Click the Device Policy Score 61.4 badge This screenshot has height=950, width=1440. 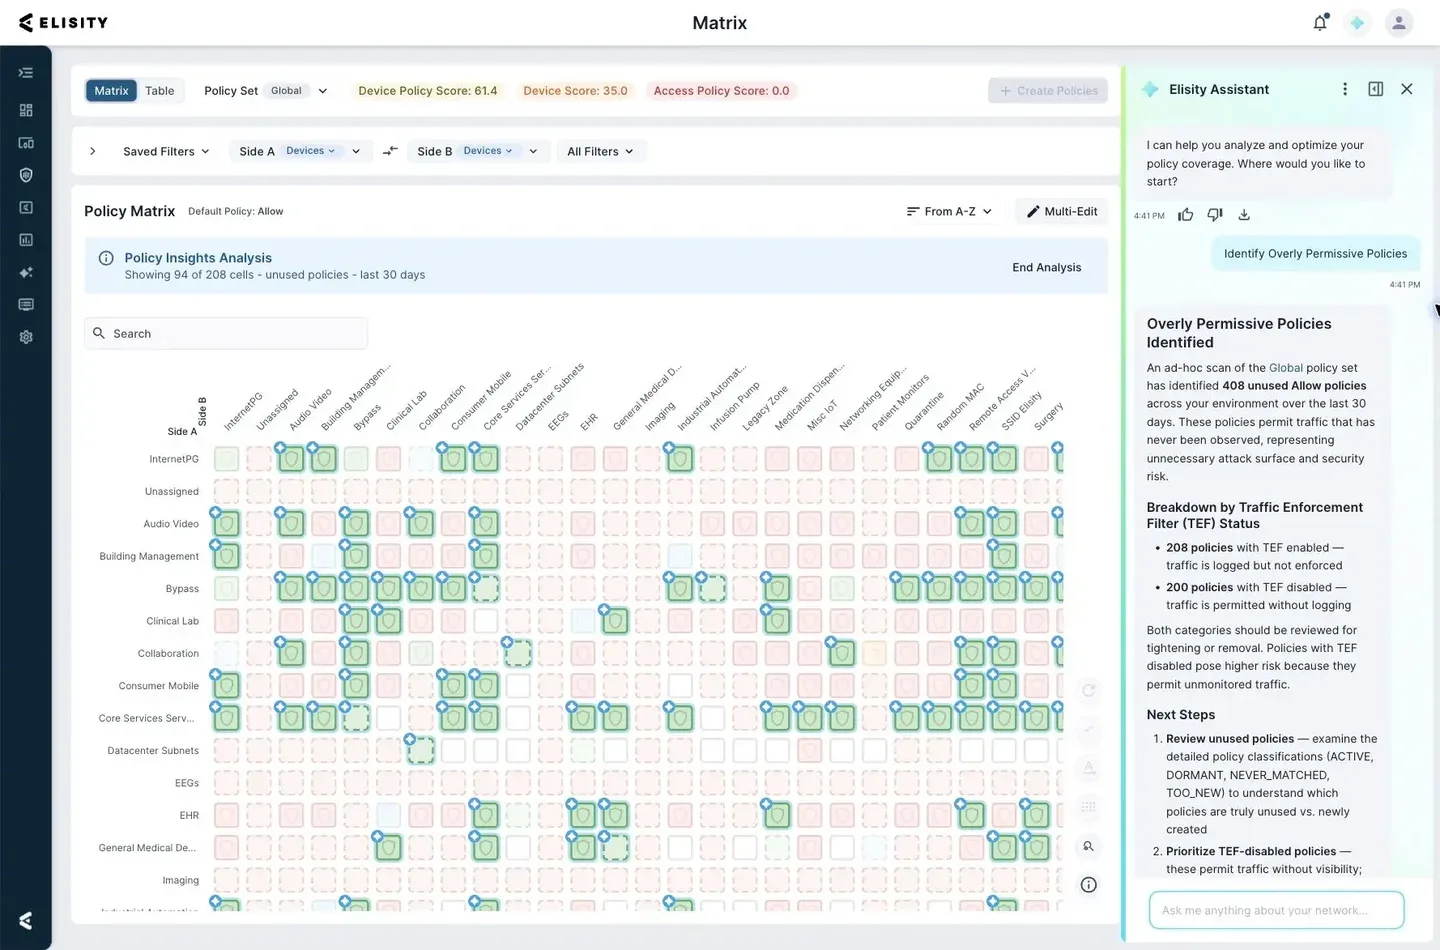click(x=428, y=91)
